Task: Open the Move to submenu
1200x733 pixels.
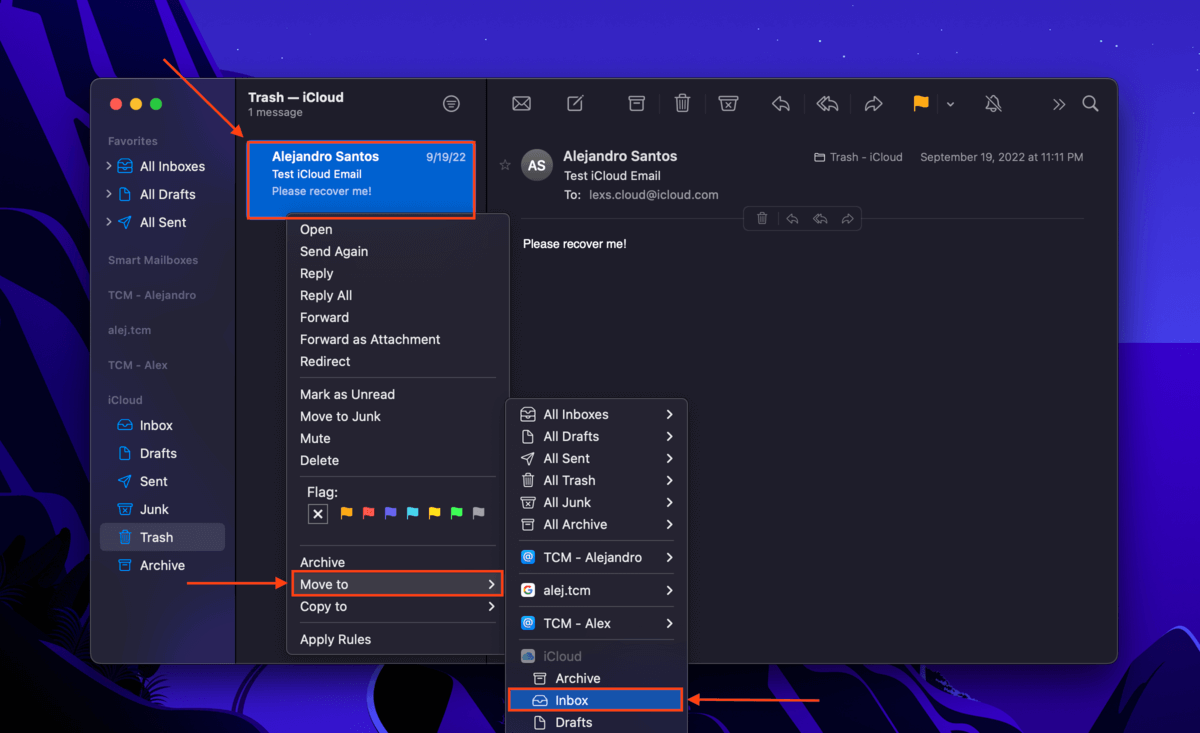Action: point(398,584)
